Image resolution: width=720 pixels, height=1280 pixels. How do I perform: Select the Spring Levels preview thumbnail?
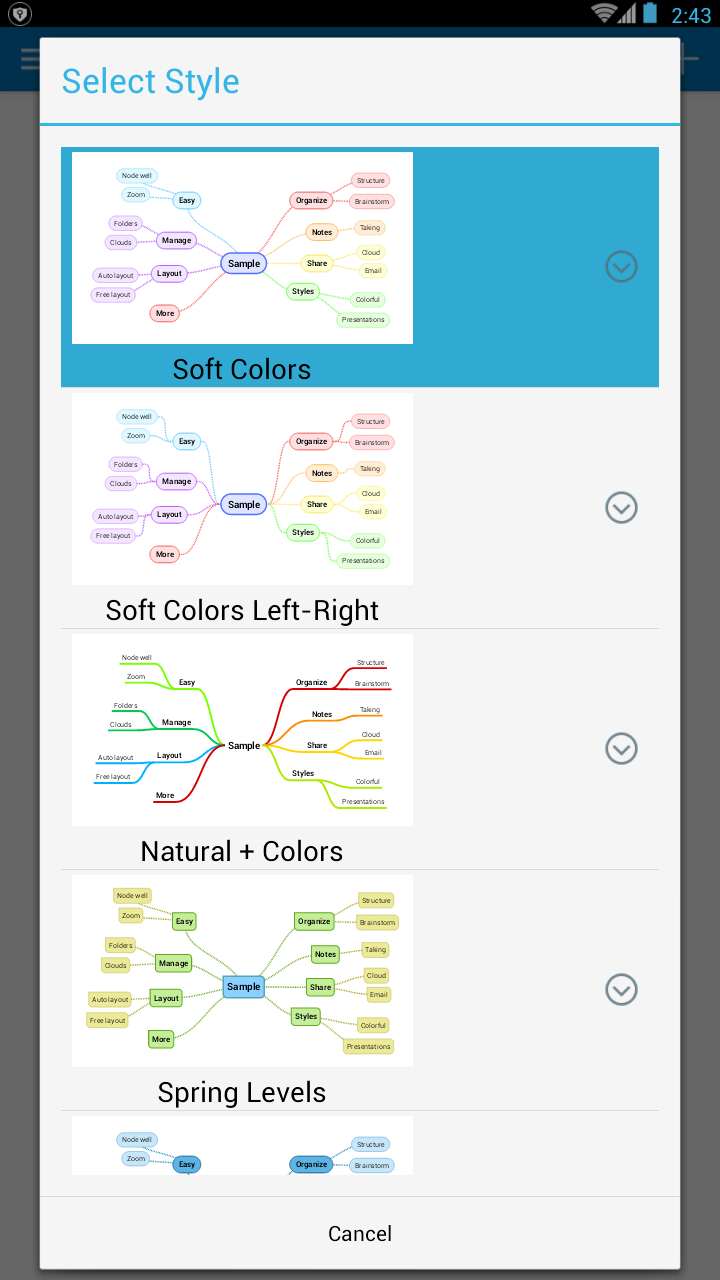click(x=242, y=971)
